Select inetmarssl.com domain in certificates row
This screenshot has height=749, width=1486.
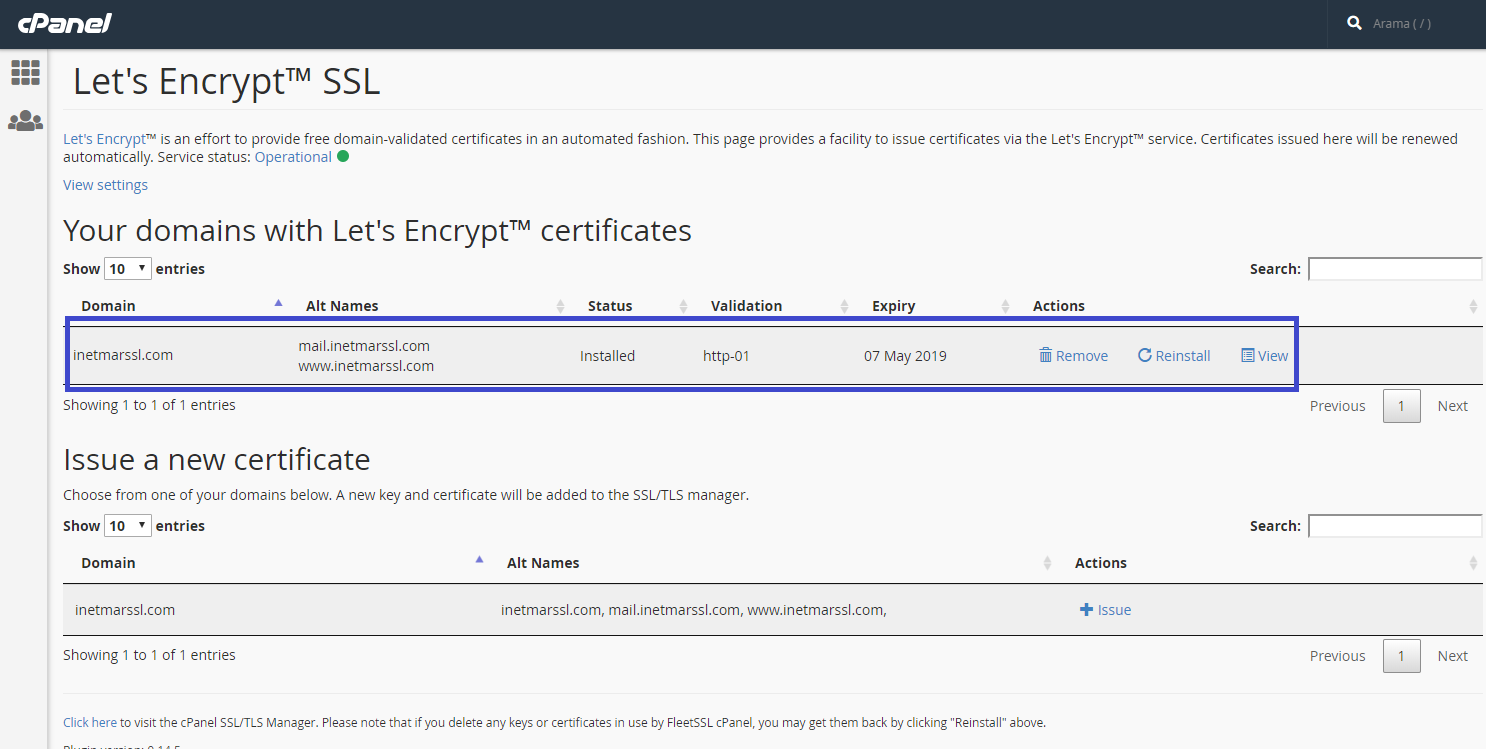tap(123, 355)
